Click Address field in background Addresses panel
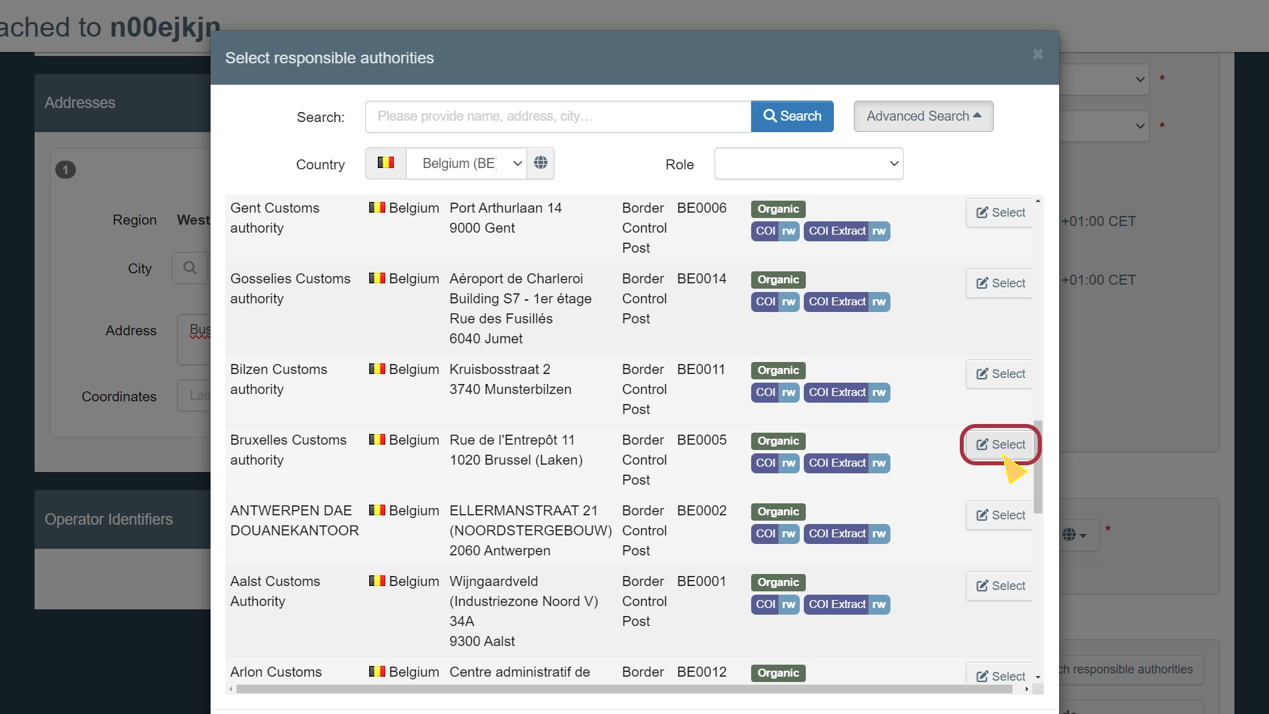This screenshot has height=714, width=1269. click(x=195, y=338)
